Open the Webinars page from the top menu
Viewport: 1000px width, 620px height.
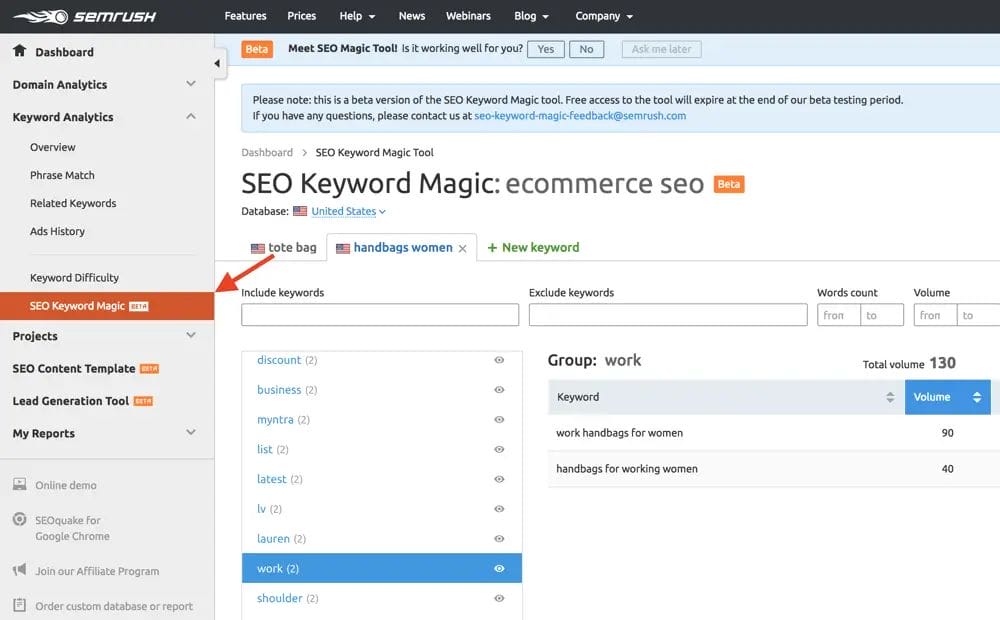click(x=468, y=16)
